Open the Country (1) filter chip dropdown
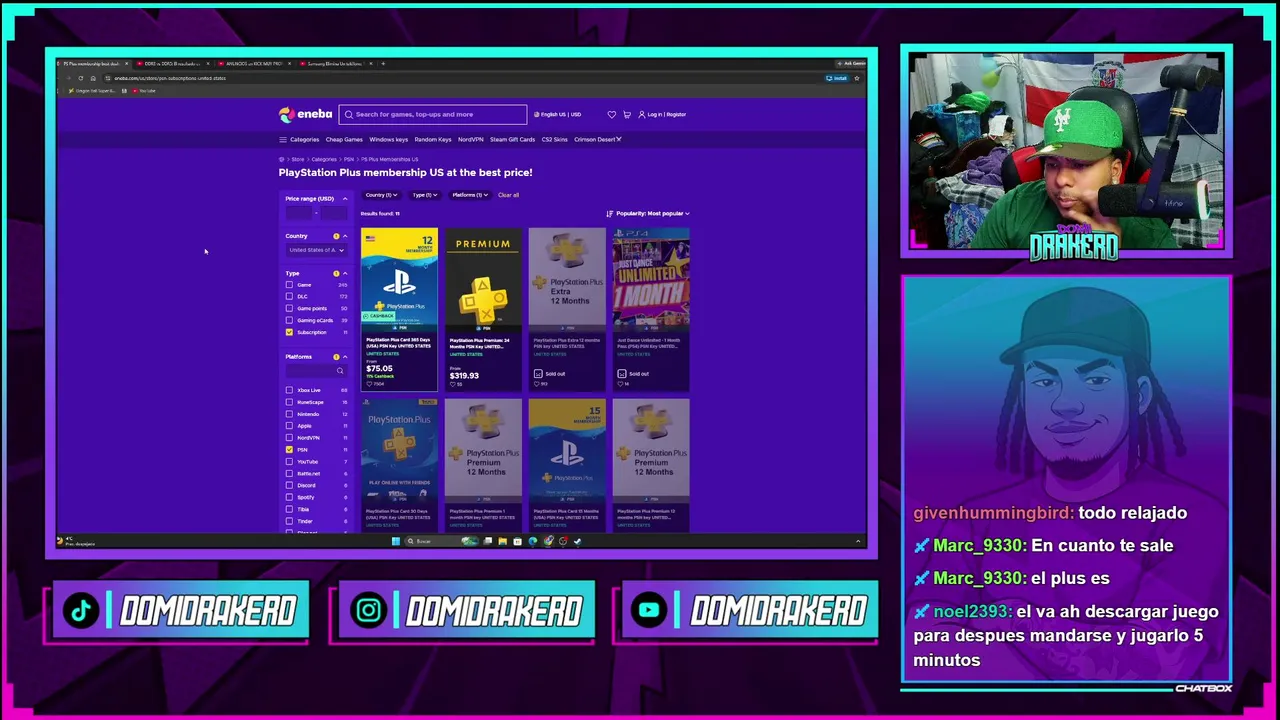1280x720 pixels. [x=381, y=195]
